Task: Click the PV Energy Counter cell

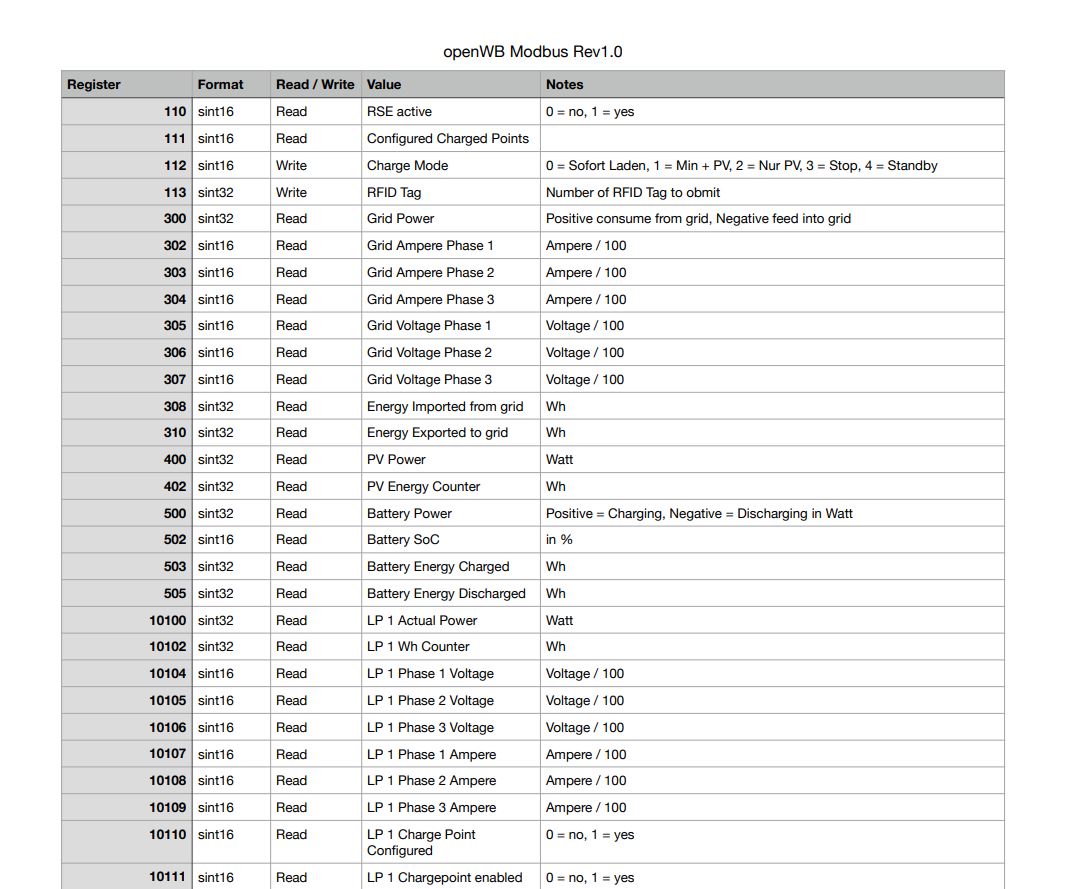Action: point(451,487)
